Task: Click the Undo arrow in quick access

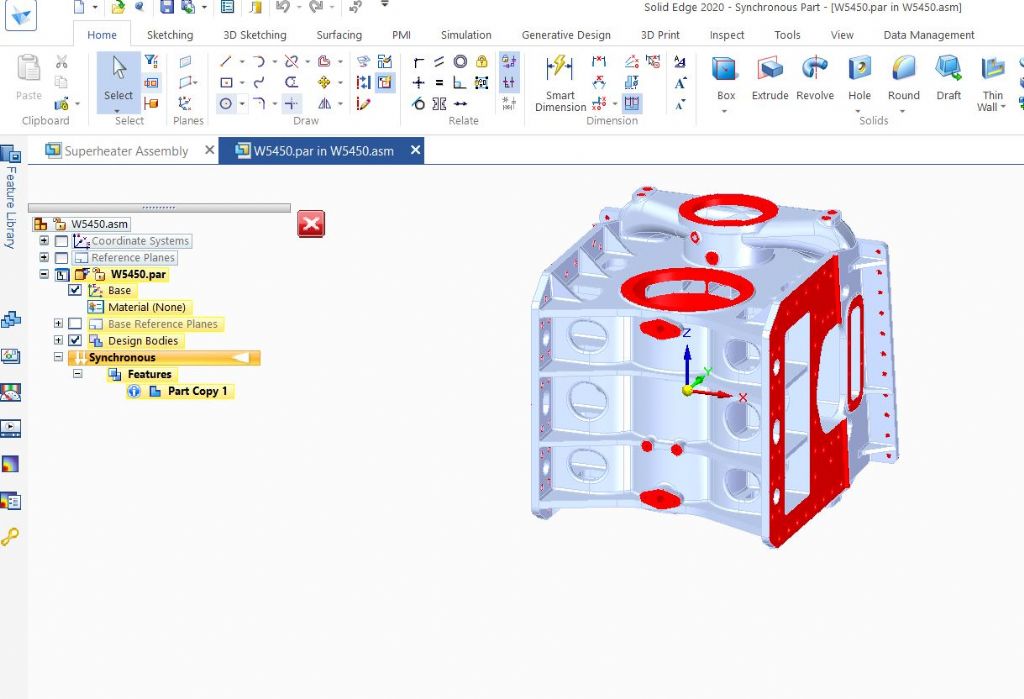Action: coord(283,7)
